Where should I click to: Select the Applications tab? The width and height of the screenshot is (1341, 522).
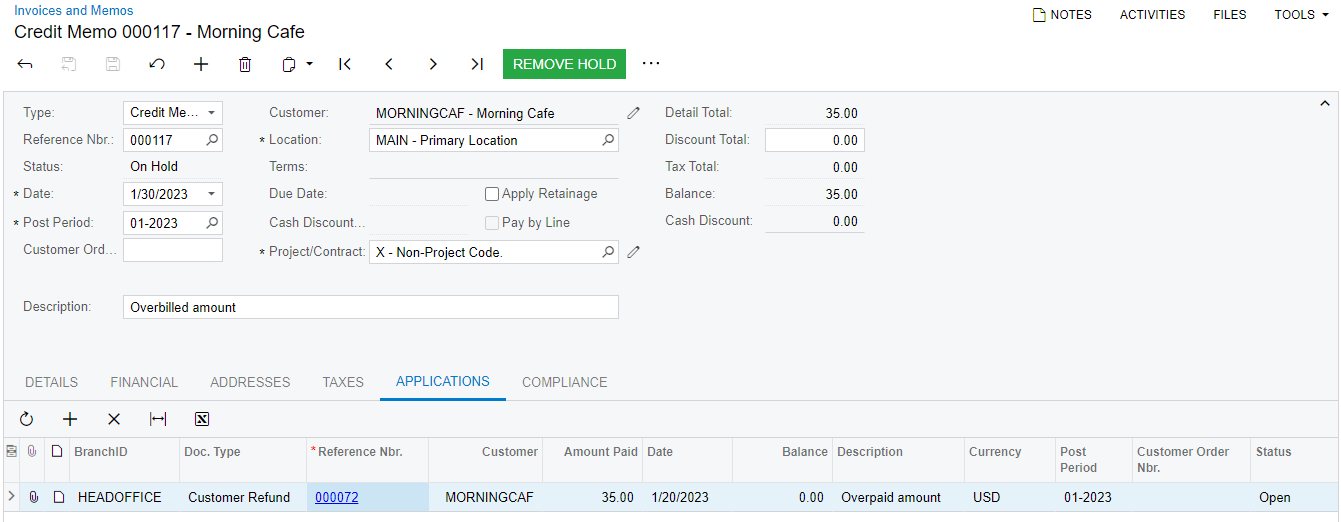443,381
